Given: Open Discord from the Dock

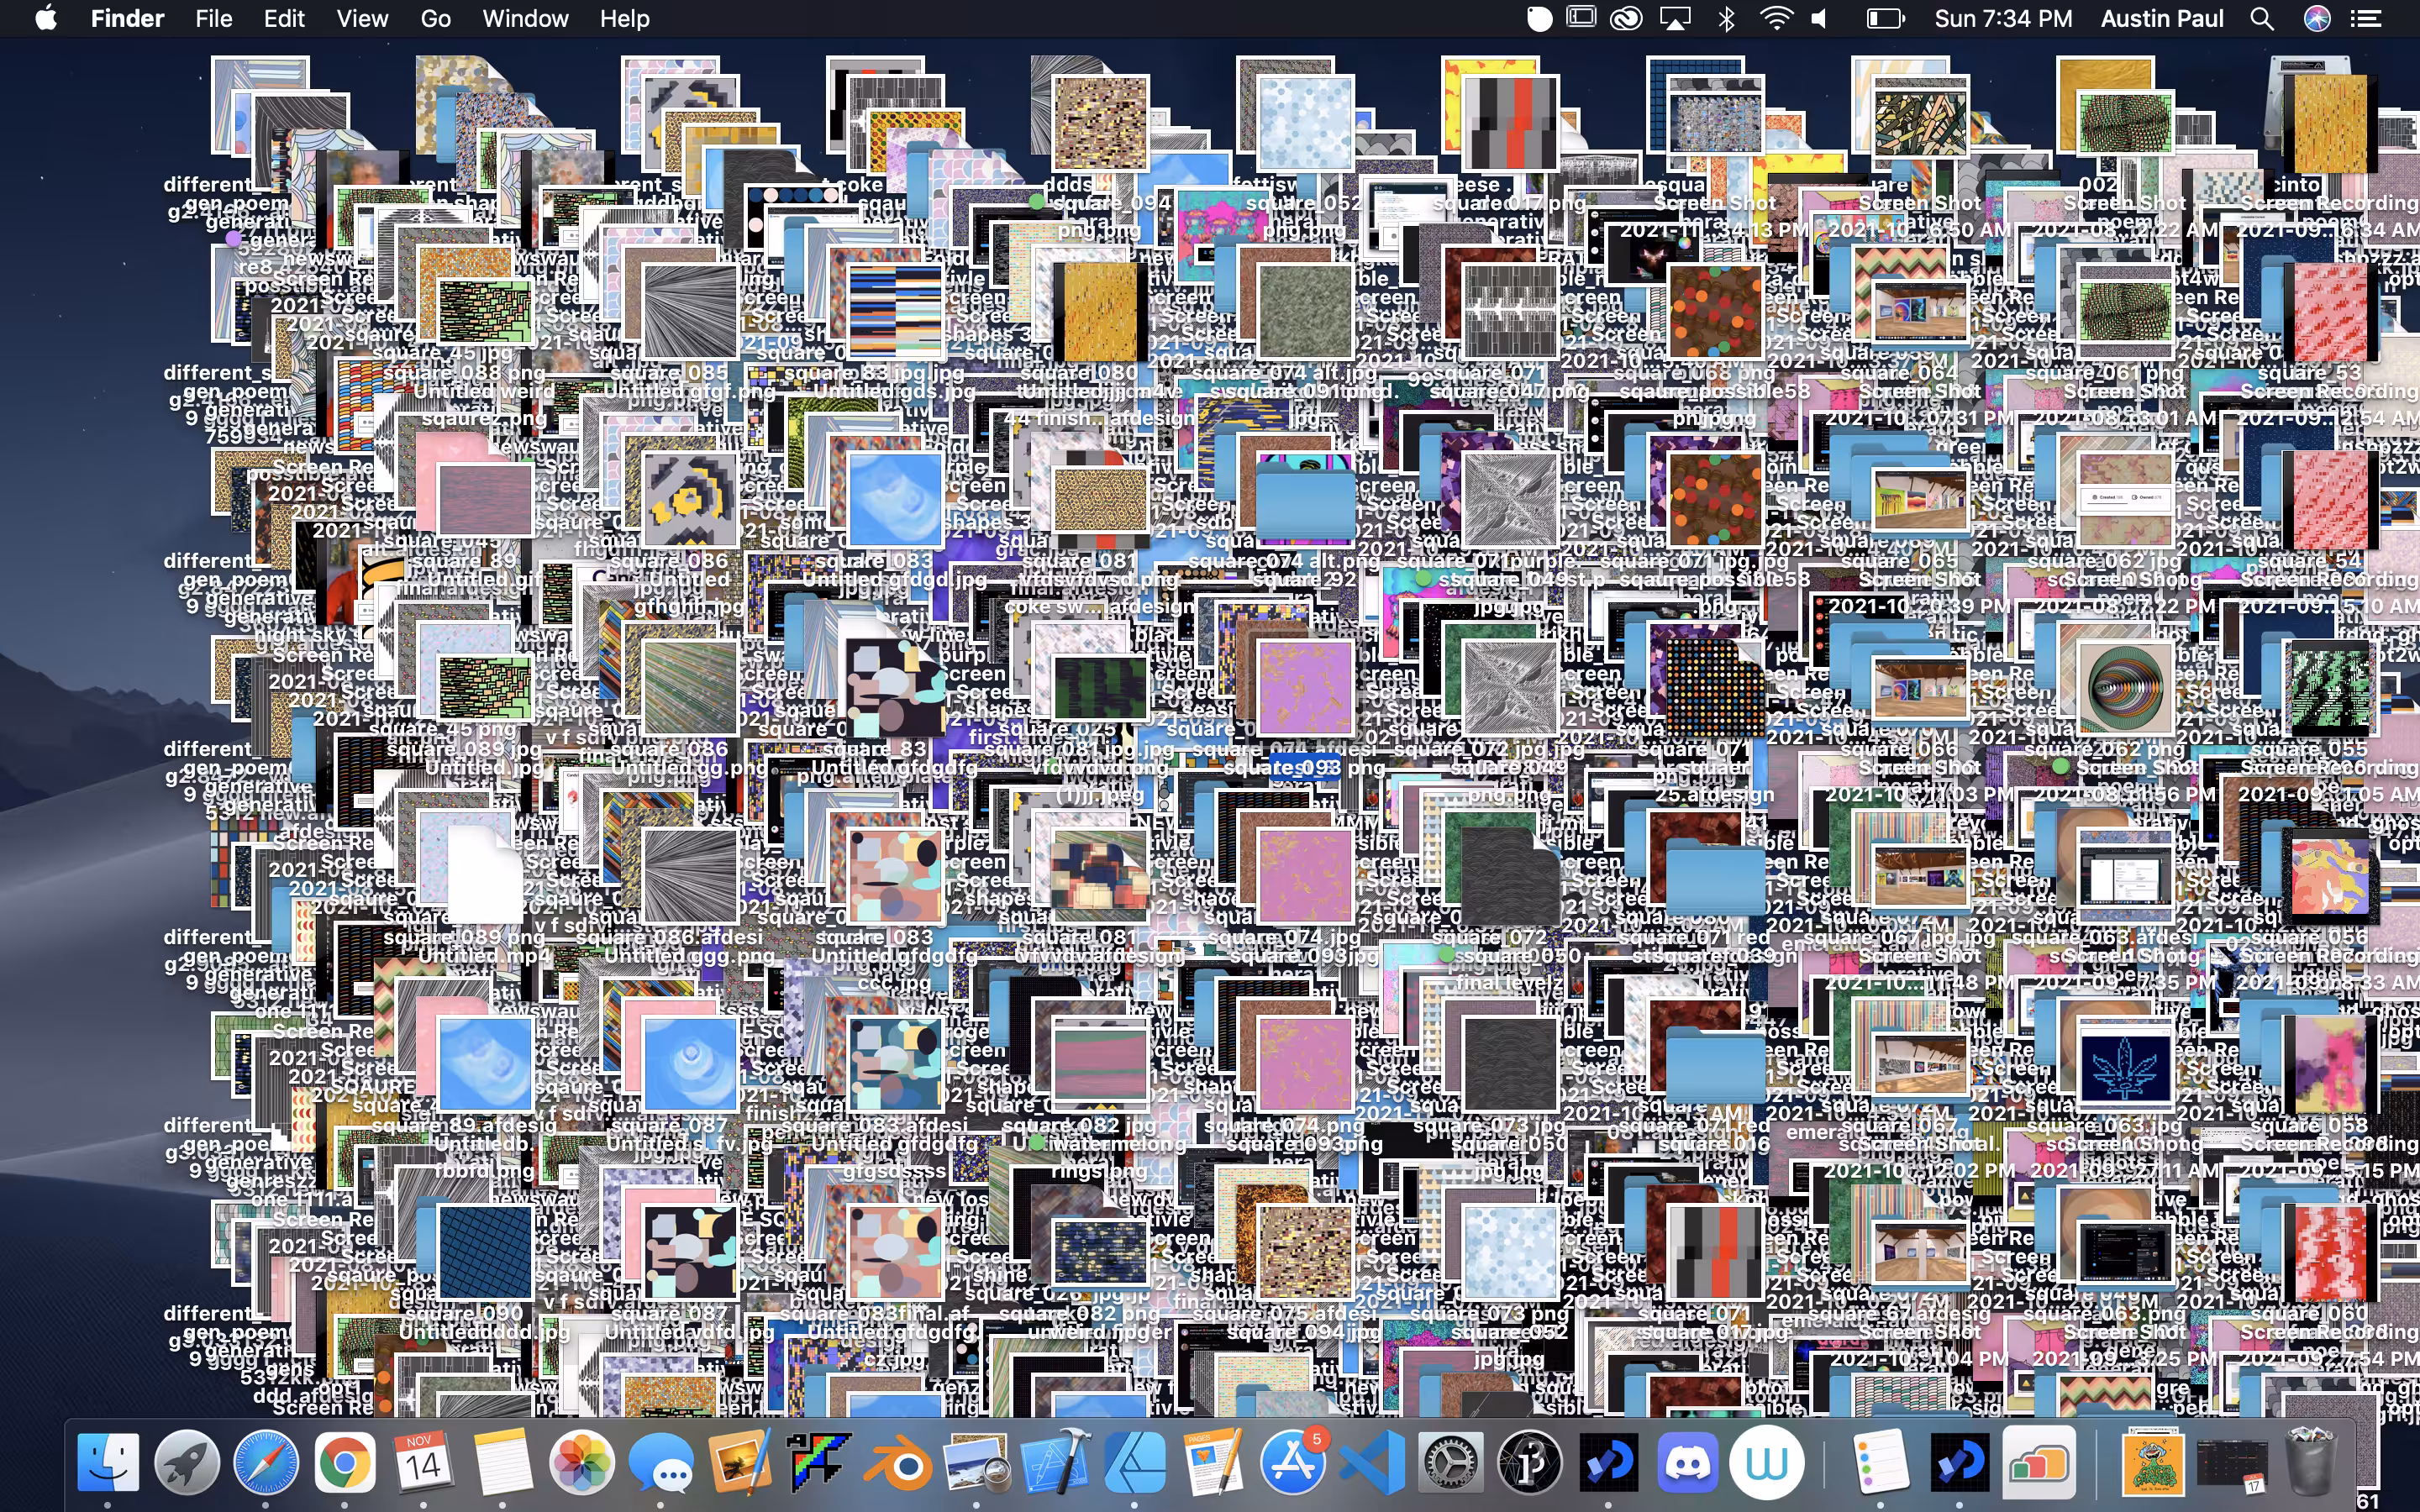Looking at the screenshot, I should [1687, 1463].
